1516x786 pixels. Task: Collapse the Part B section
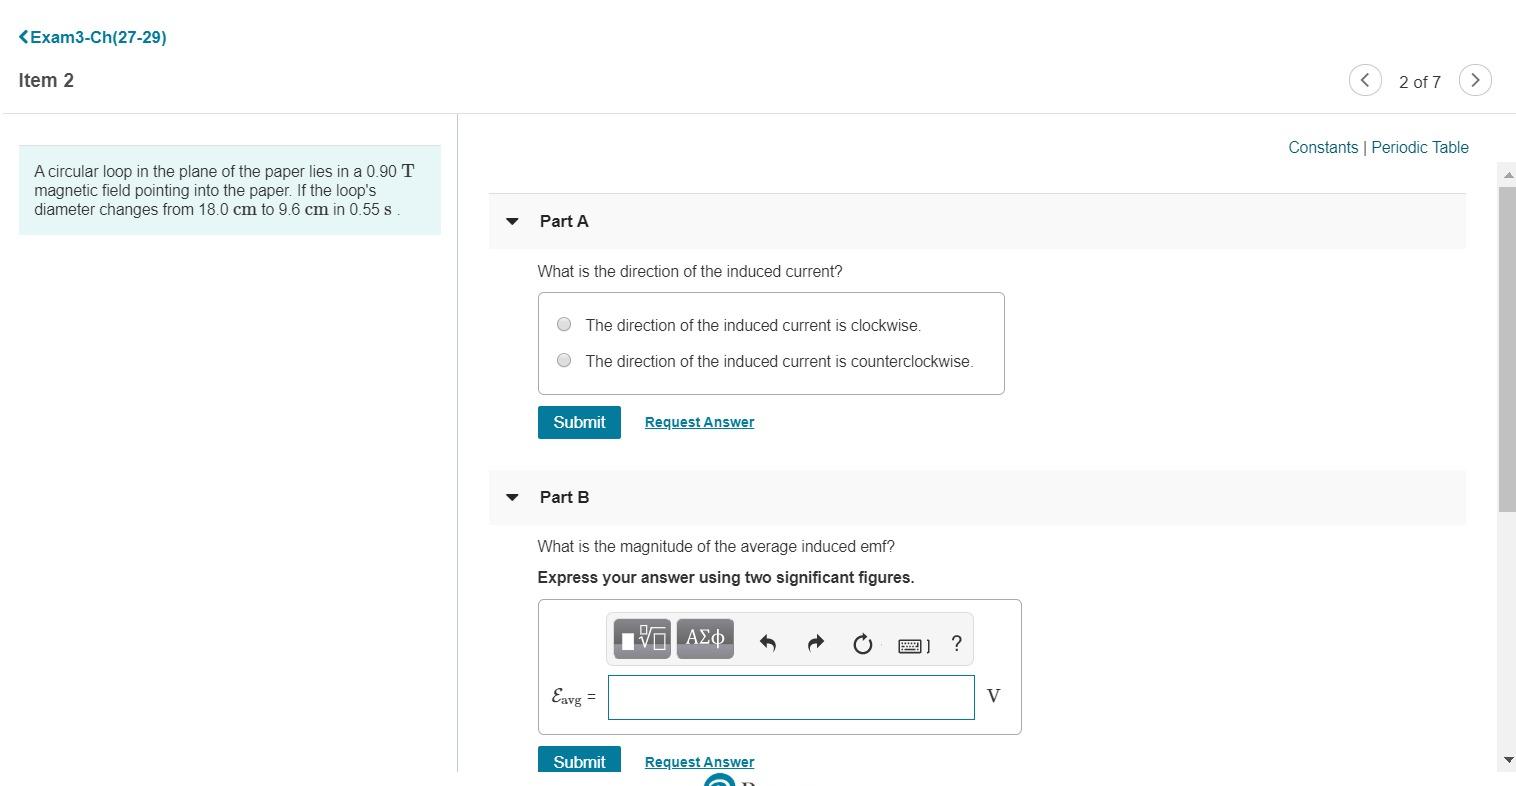[512, 497]
